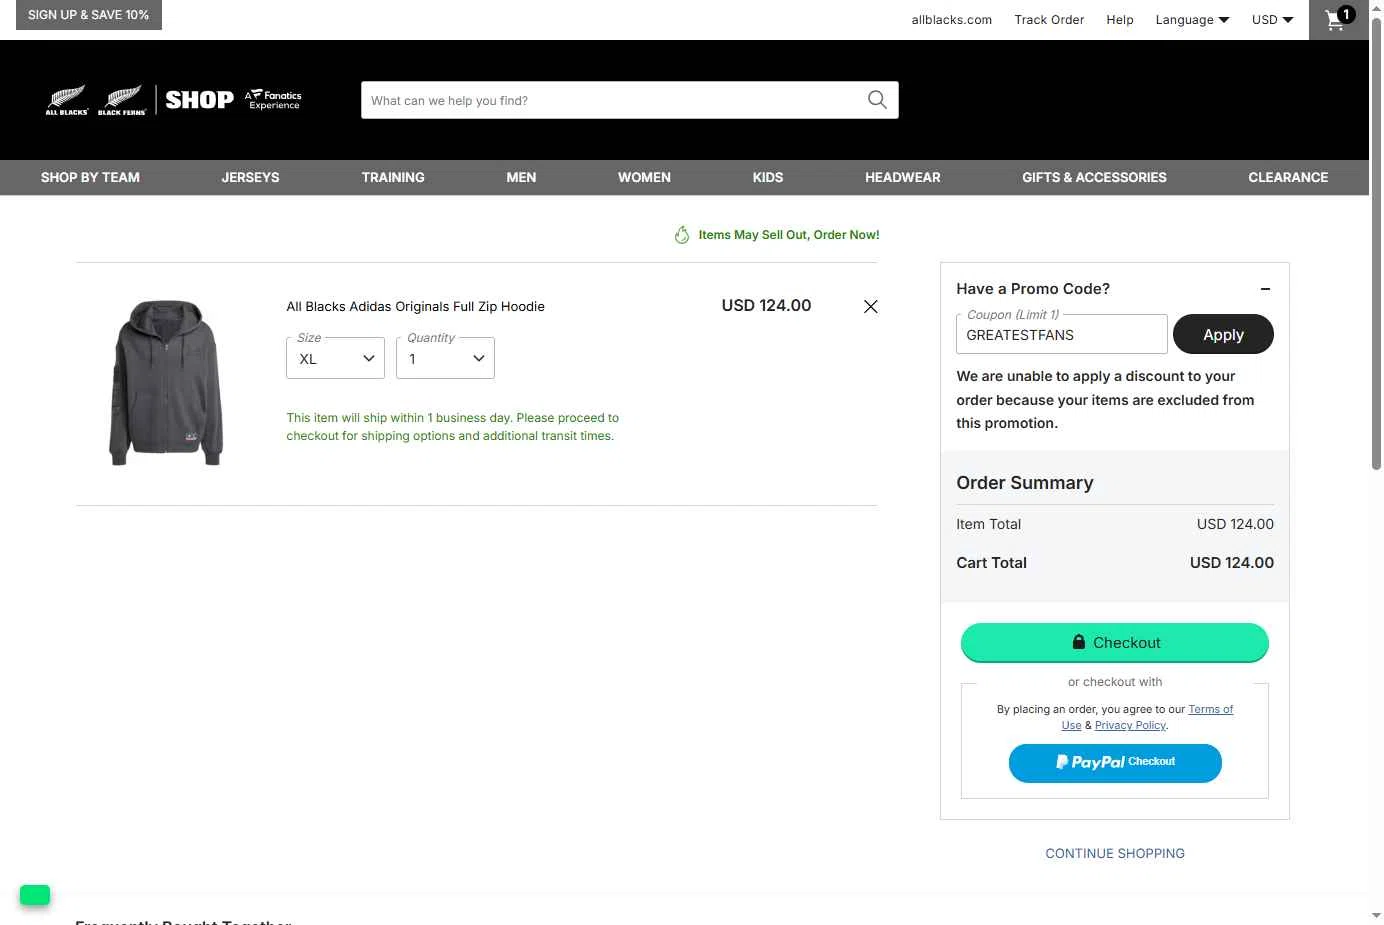Collapse the promo code section
The width and height of the screenshot is (1384, 925).
[x=1265, y=289]
